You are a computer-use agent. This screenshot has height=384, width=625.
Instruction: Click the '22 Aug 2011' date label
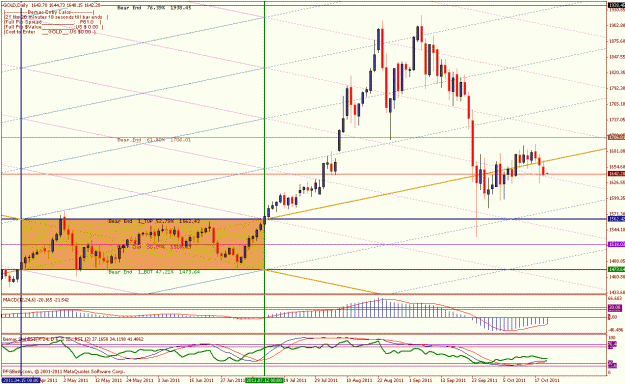390,380
